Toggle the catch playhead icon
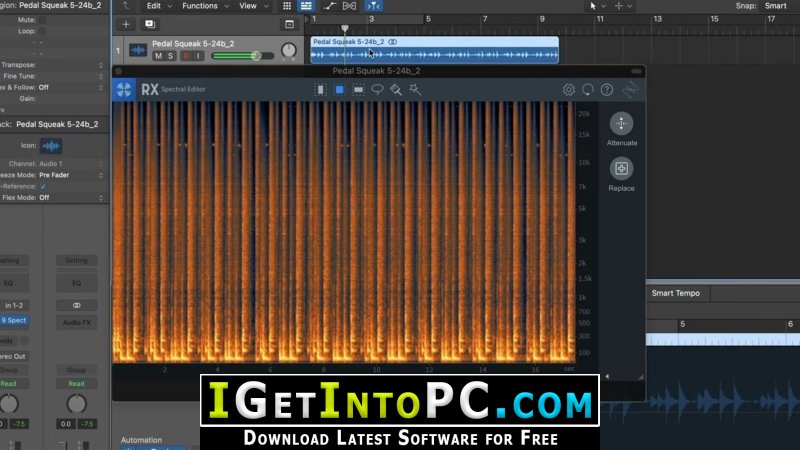The width and height of the screenshot is (800, 450). [x=373, y=6]
